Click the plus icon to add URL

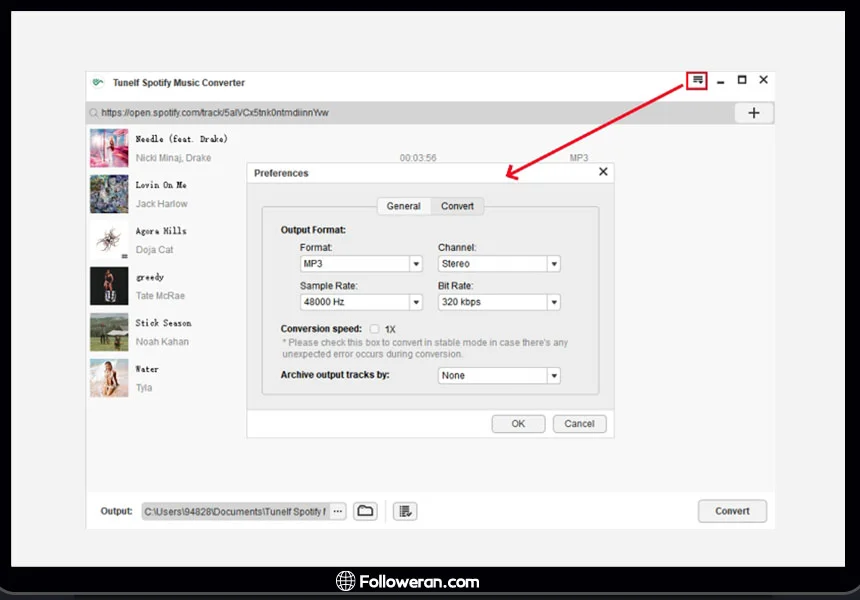point(754,113)
